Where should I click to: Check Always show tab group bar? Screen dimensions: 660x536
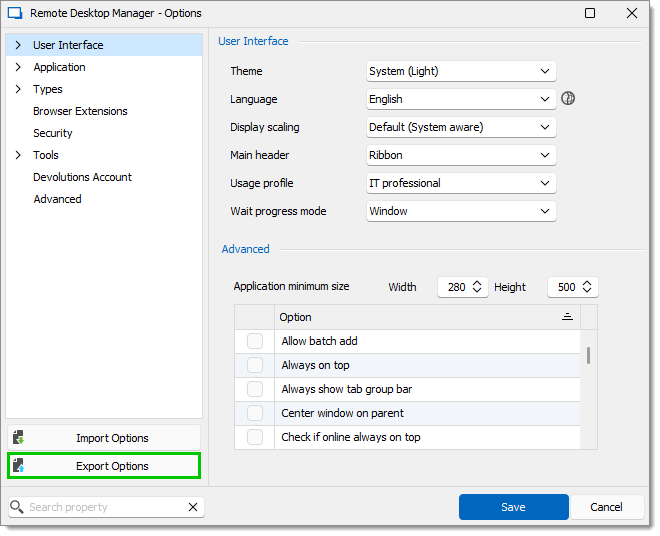(255, 389)
